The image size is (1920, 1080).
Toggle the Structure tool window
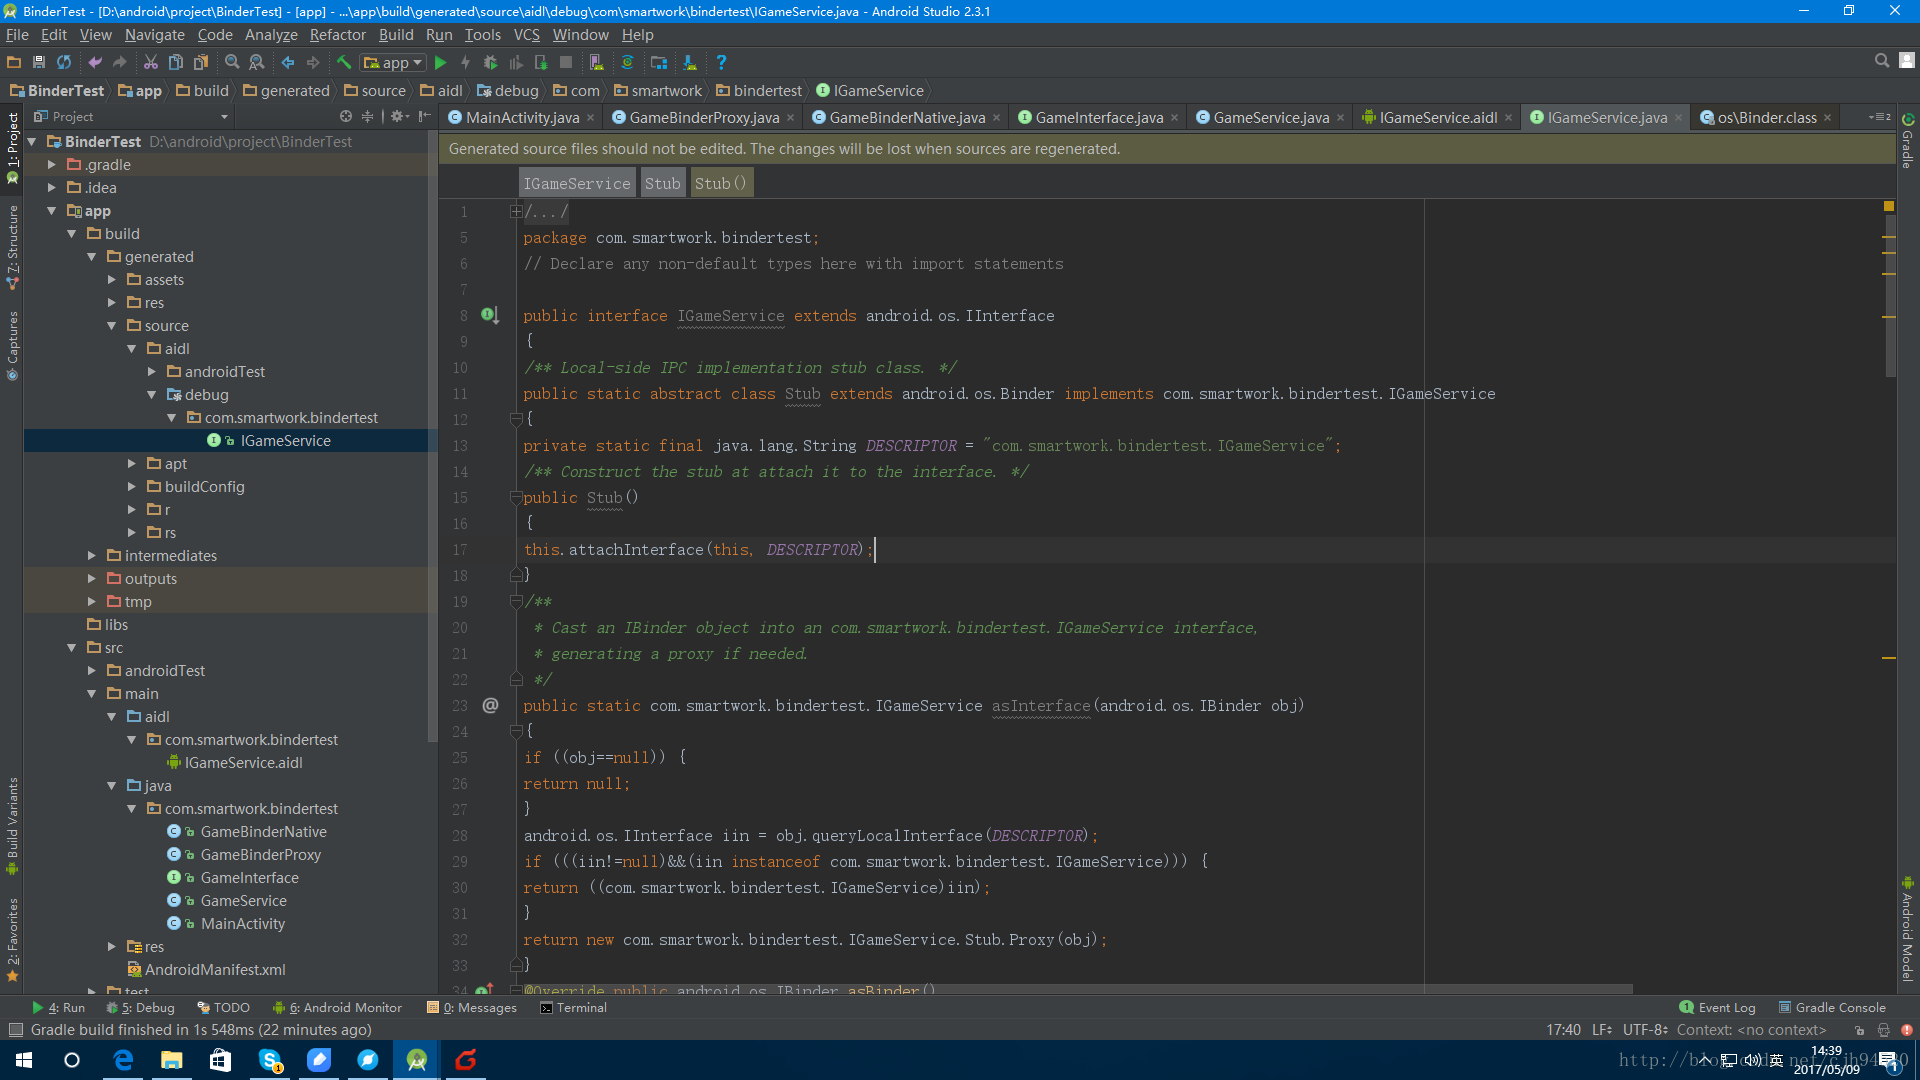click(12, 248)
